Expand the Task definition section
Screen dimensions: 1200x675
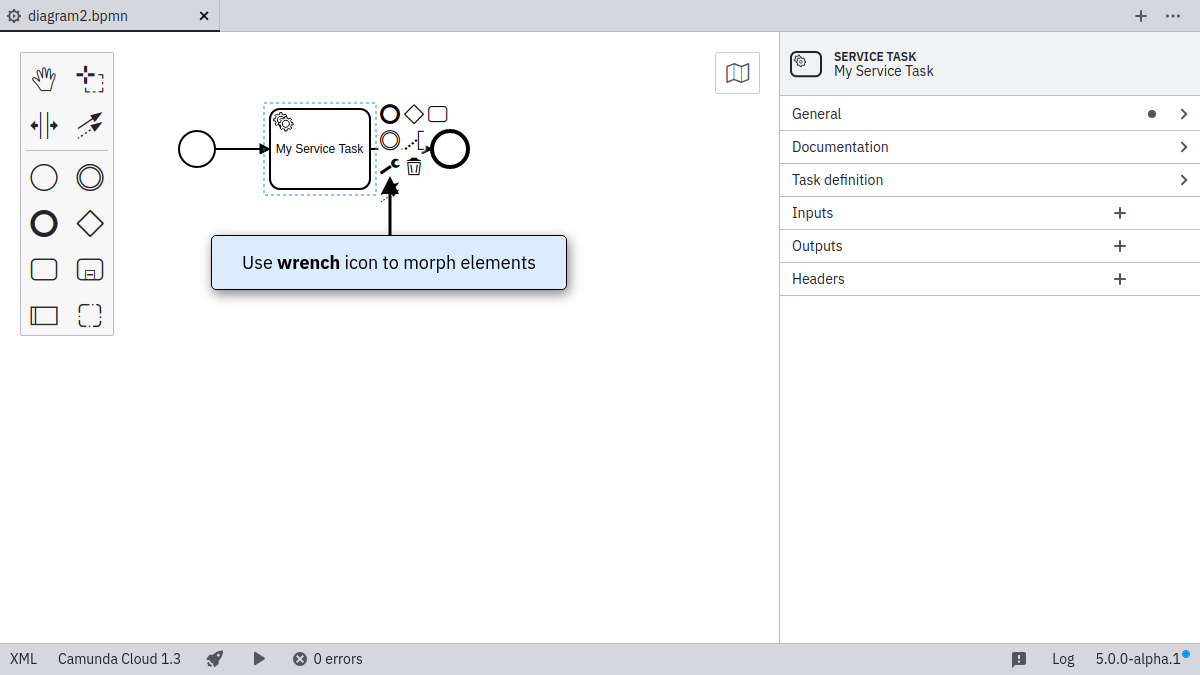coord(1184,180)
